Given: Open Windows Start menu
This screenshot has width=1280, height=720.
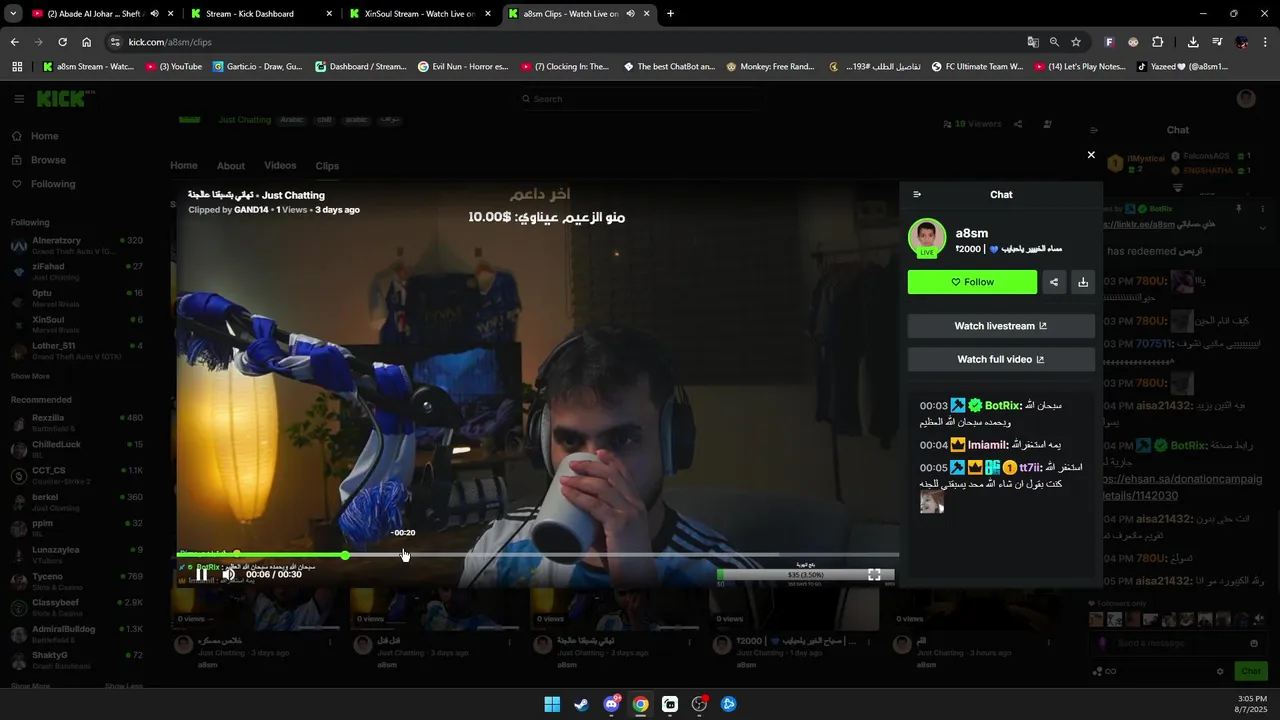Looking at the screenshot, I should tap(552, 704).
